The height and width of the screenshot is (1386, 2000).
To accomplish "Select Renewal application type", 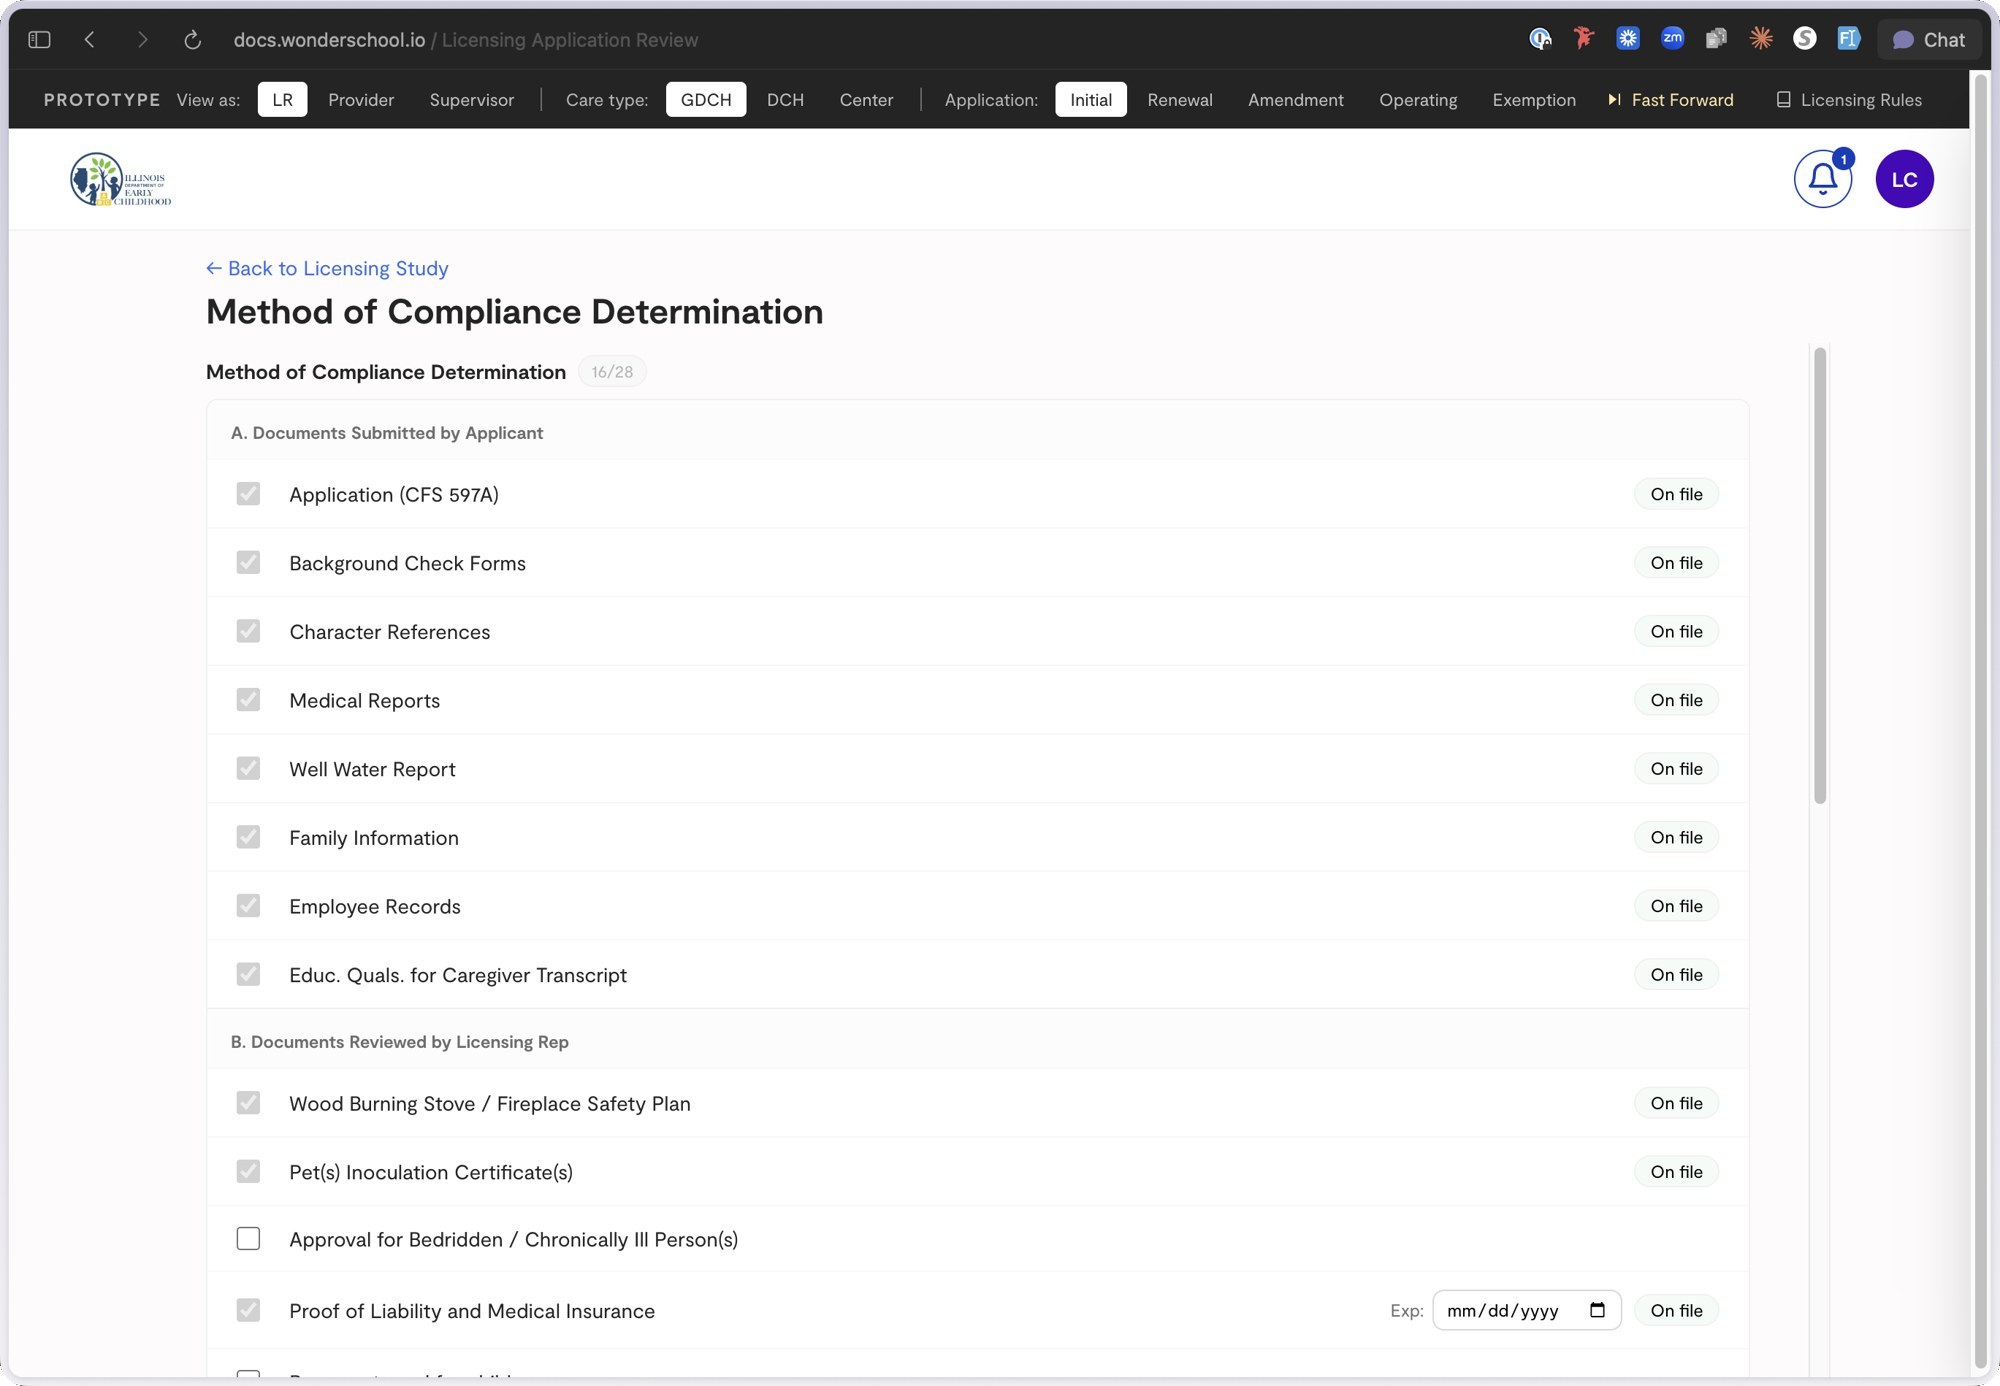I will click(1180, 100).
